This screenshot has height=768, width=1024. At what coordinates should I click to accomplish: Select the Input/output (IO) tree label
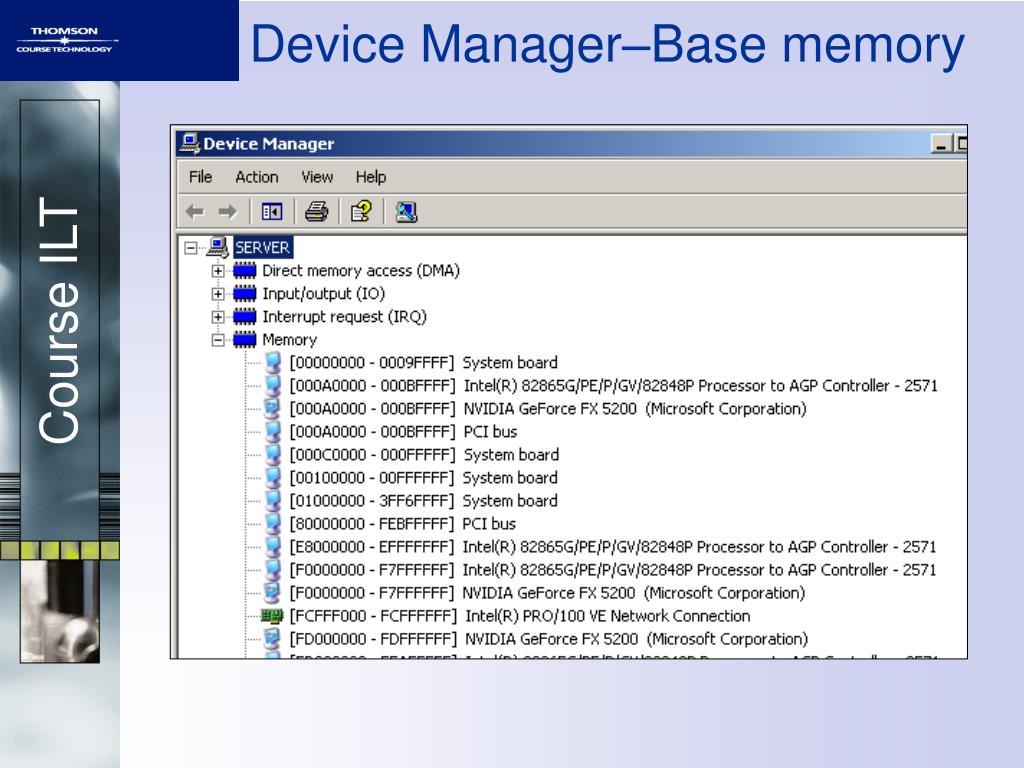coord(324,294)
